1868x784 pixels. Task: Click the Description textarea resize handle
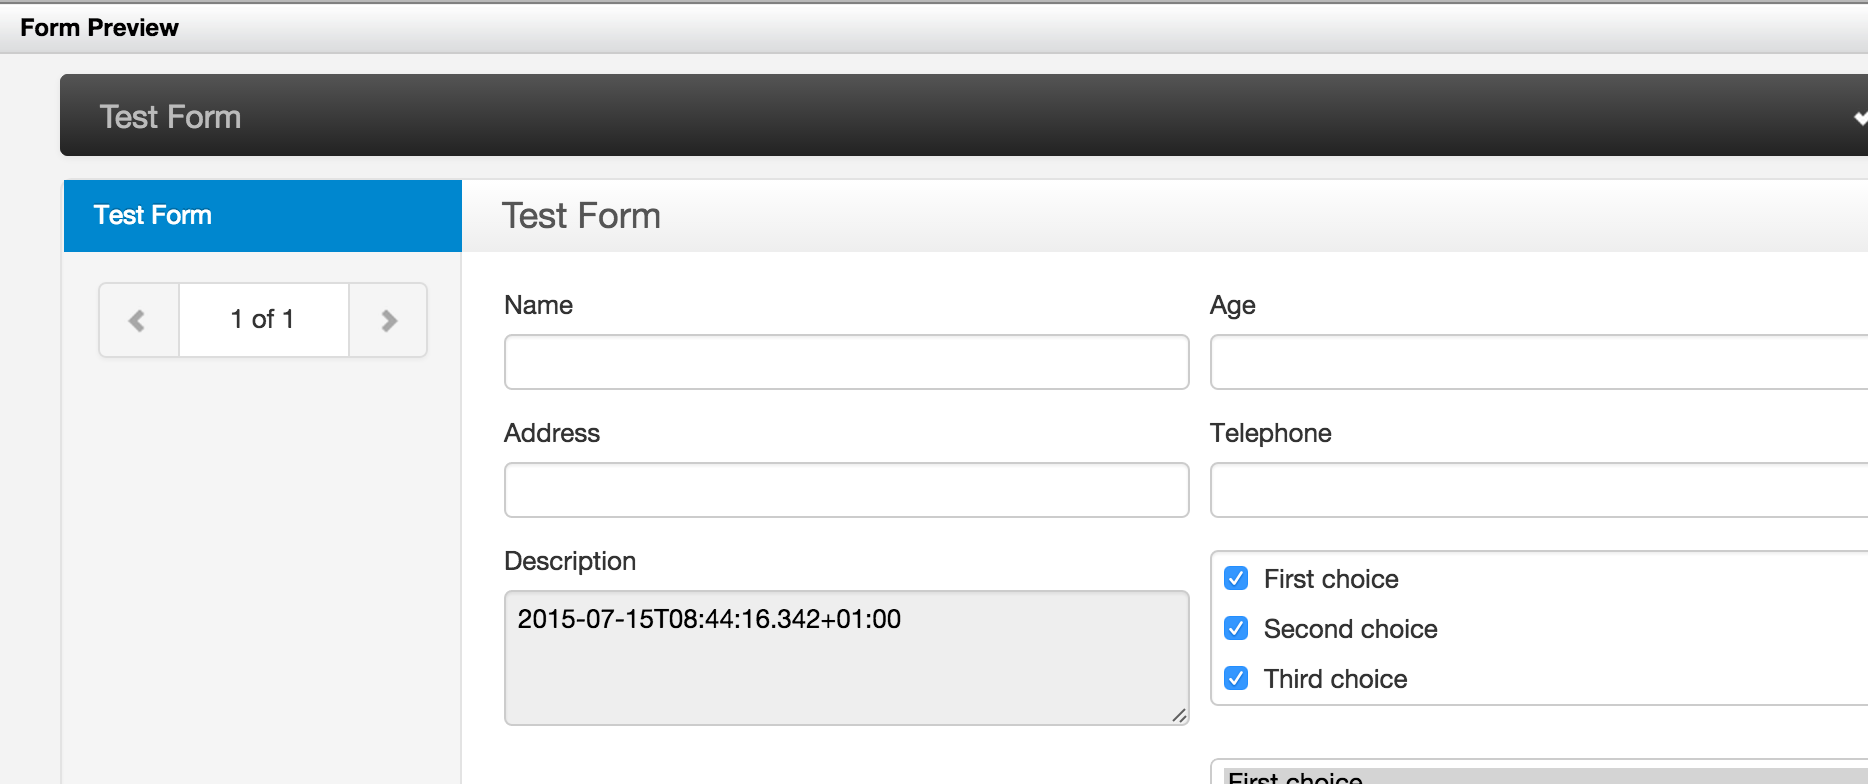[x=1179, y=715]
